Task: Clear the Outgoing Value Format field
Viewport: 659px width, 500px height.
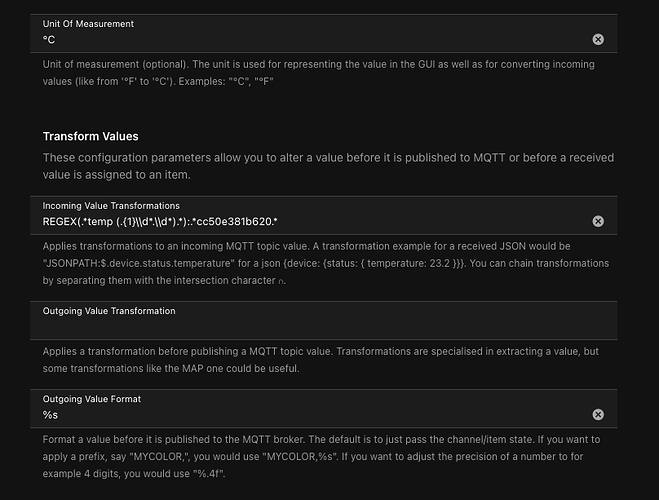Action: (598, 414)
